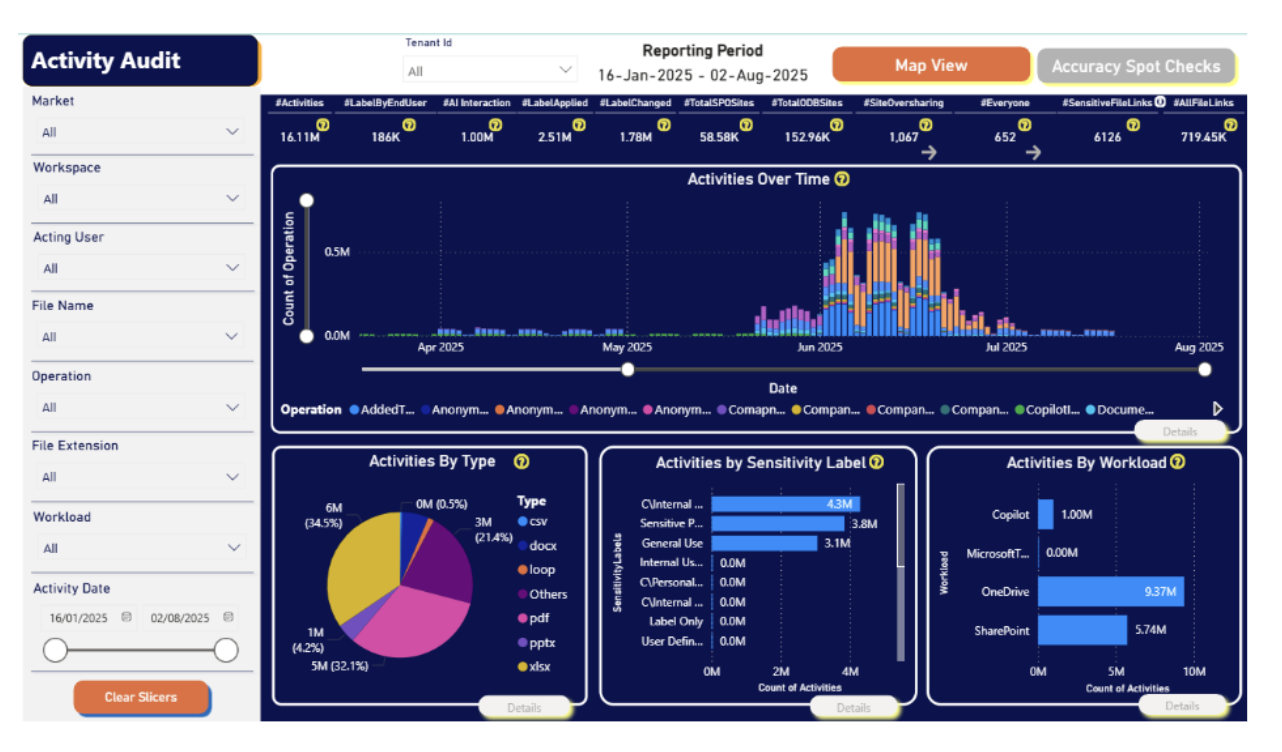This screenshot has width=1282, height=752.
Task: Open calendar picker for start date 16/01/2025
Action: [127, 617]
